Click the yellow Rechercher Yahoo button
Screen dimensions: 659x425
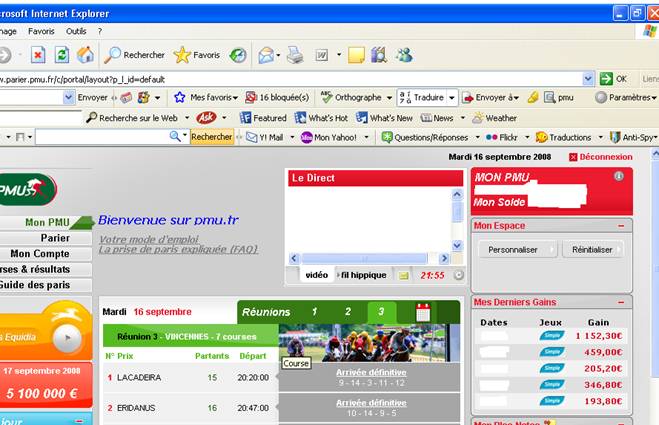(x=211, y=137)
